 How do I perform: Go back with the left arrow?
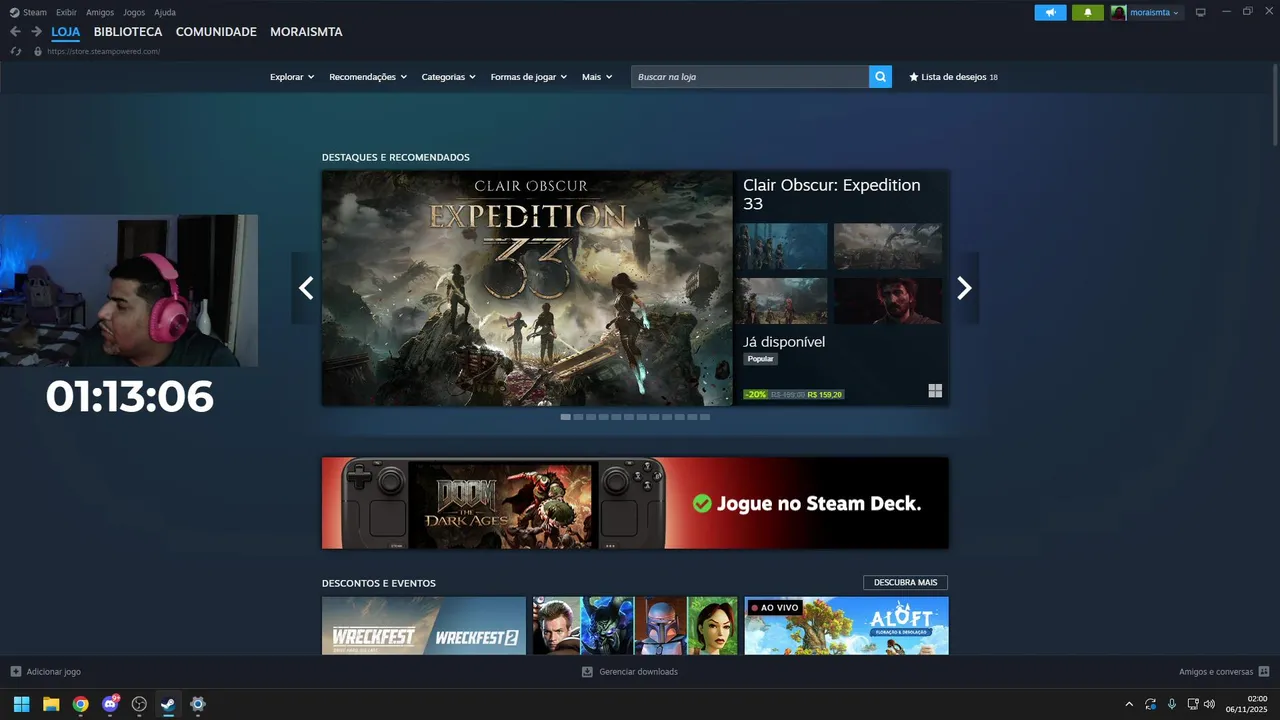coord(15,32)
